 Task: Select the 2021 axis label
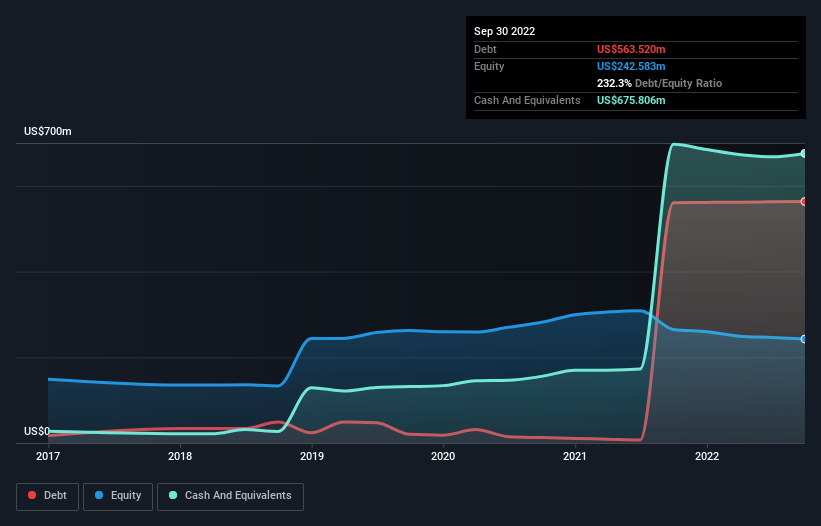(x=575, y=456)
